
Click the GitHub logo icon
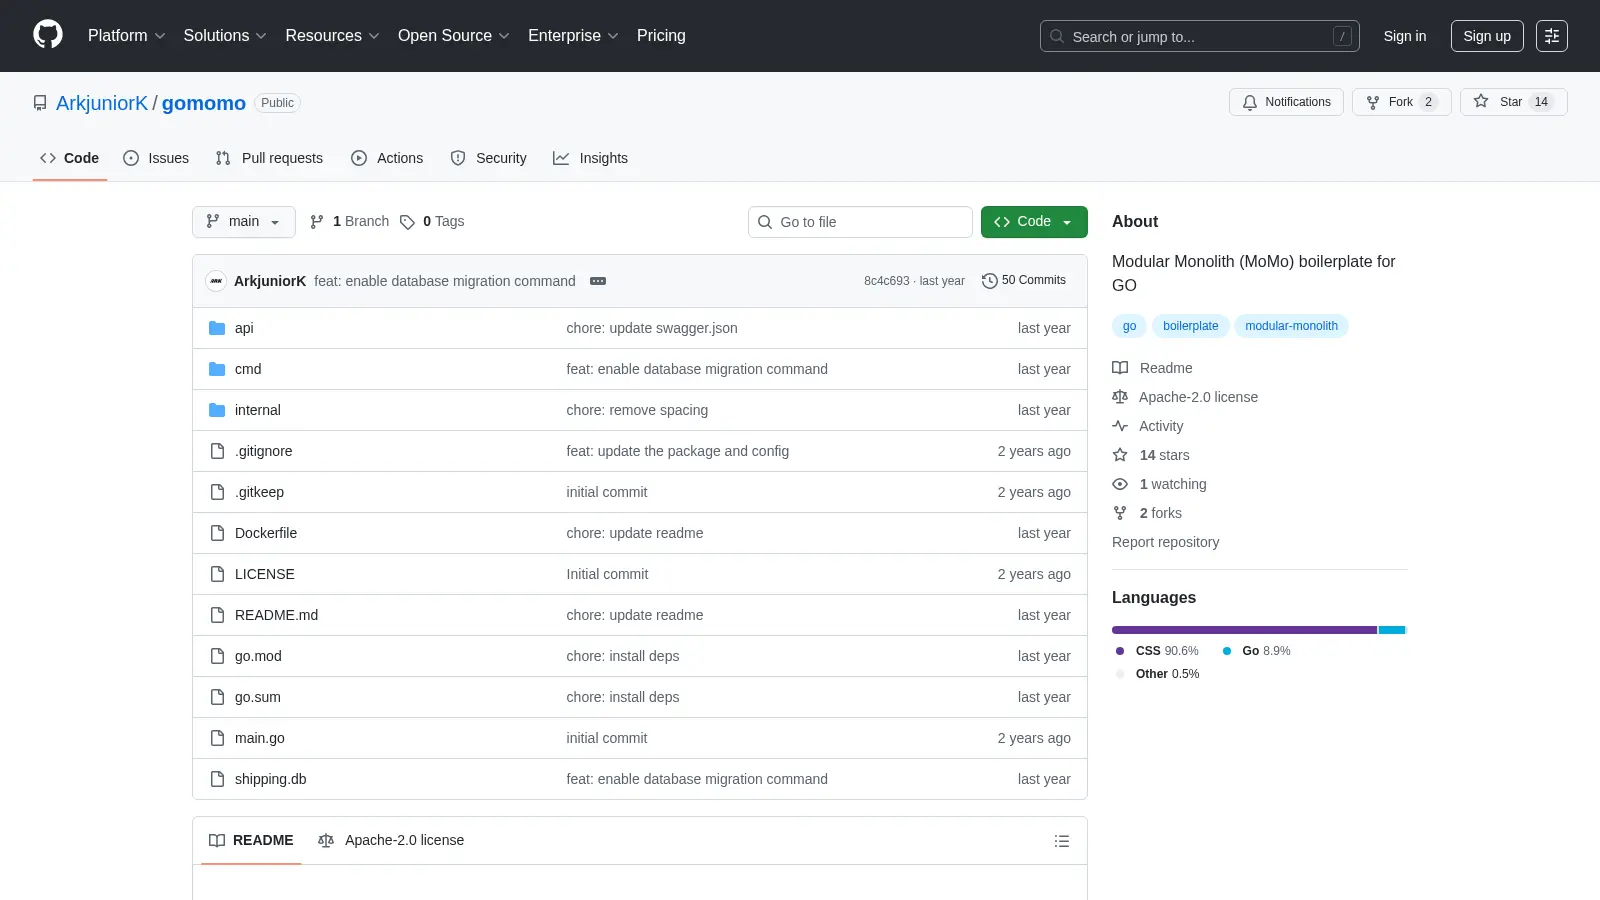[48, 35]
